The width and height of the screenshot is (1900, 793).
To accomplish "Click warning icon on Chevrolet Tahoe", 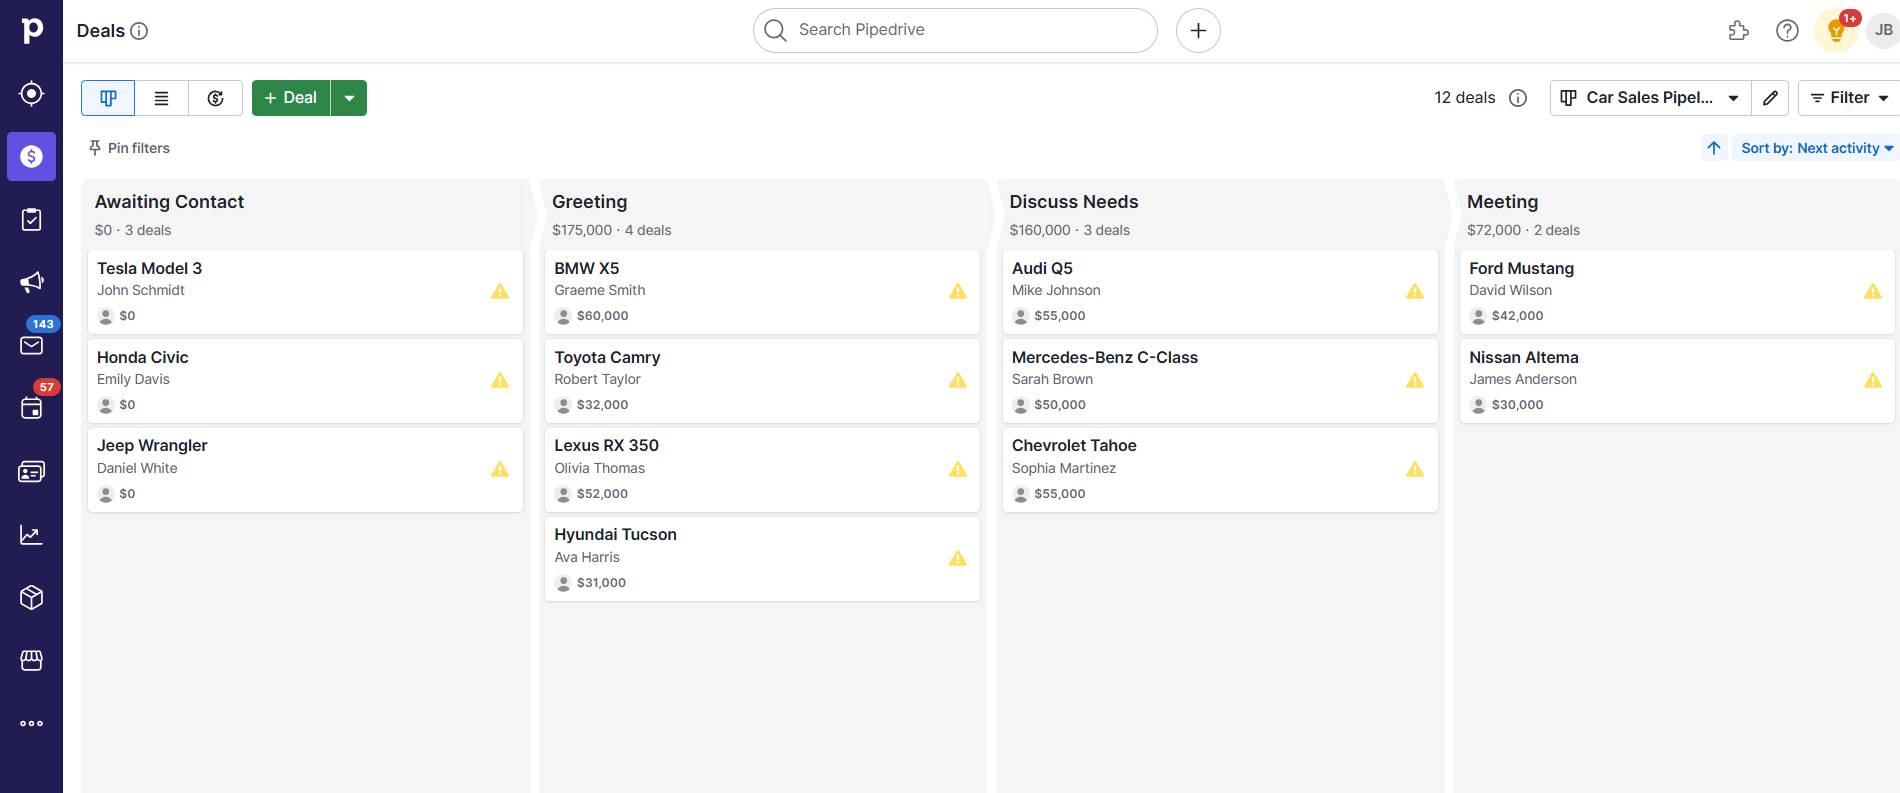I will pyautogui.click(x=1415, y=469).
